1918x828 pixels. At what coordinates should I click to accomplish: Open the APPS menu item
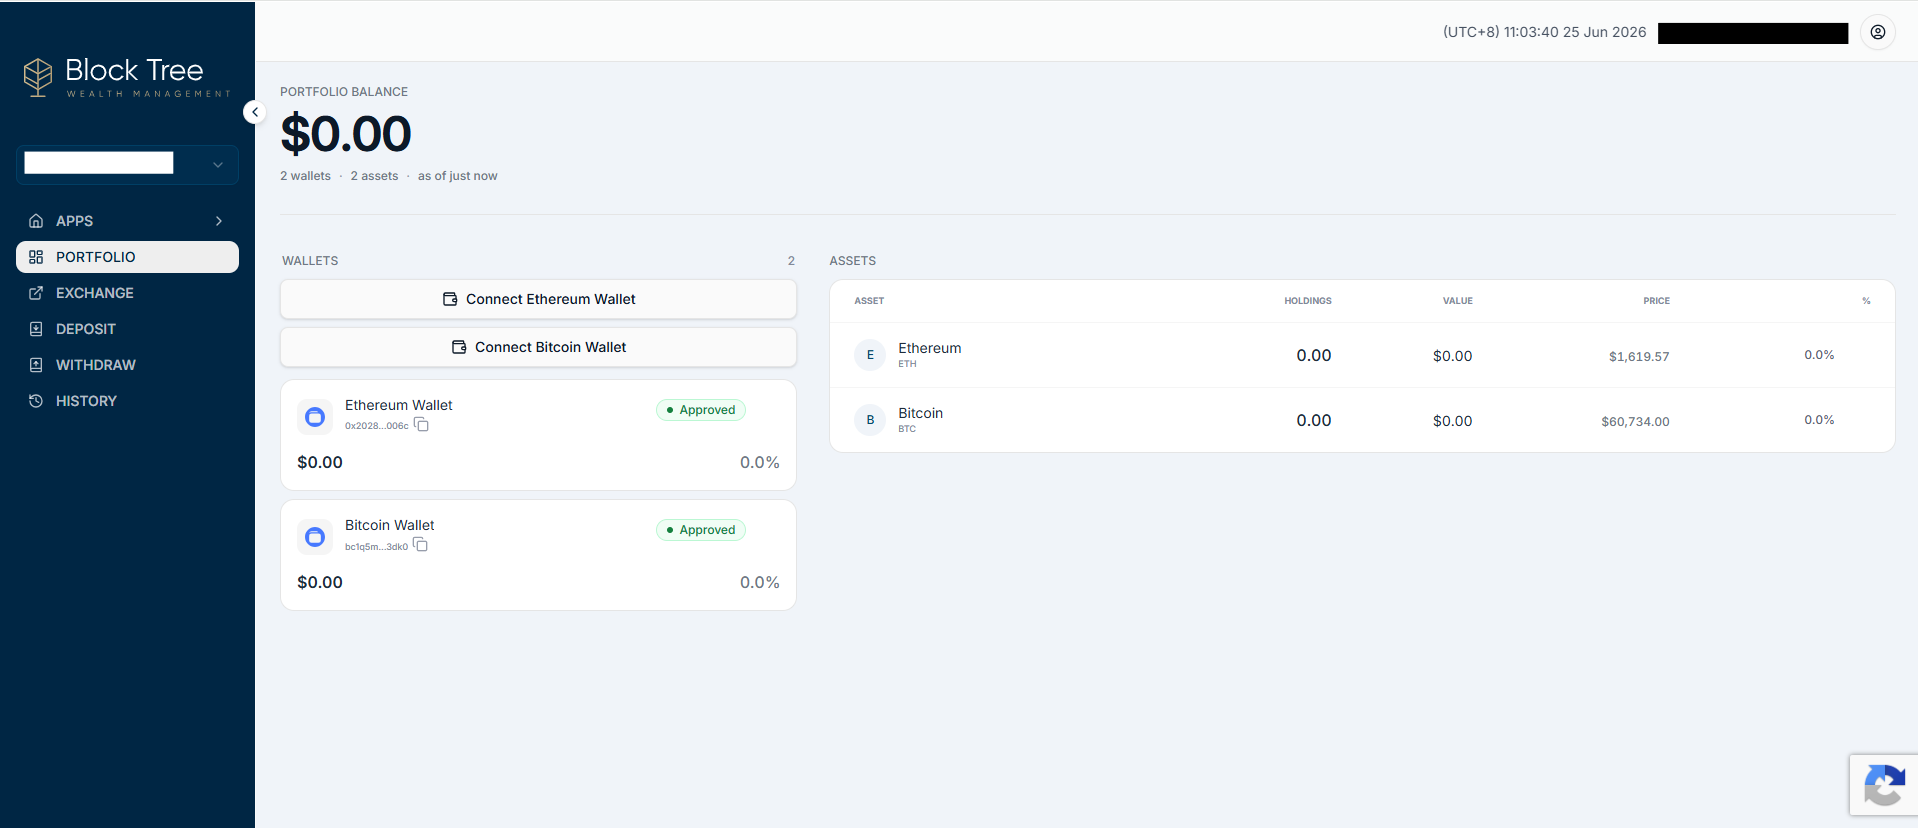[127, 221]
